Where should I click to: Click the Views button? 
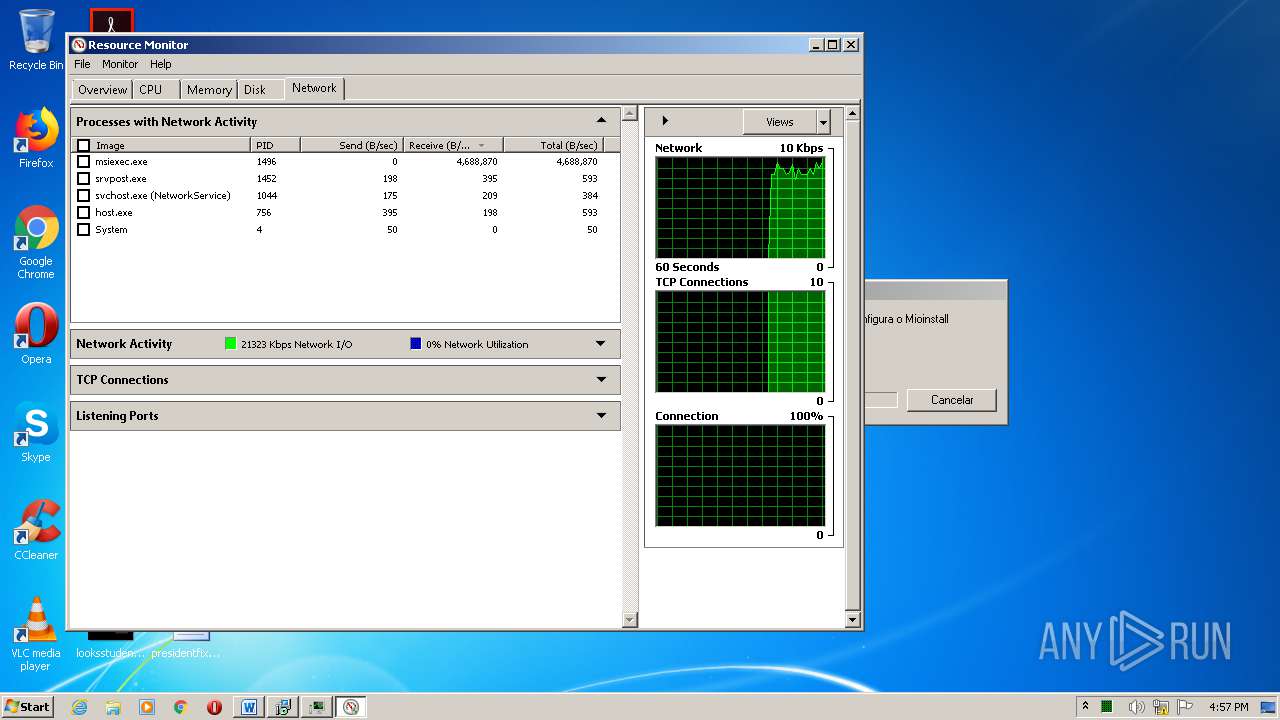click(x=780, y=122)
